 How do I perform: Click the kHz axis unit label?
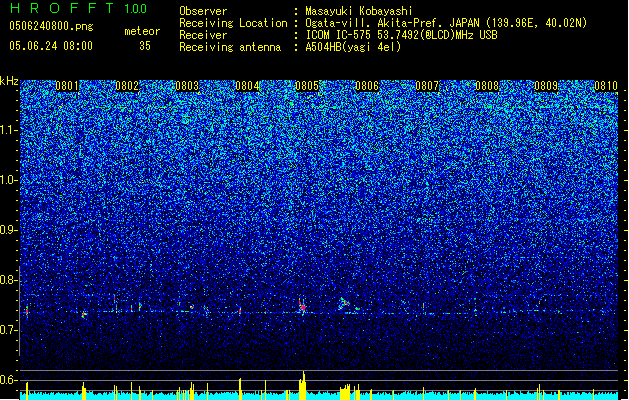point(9,81)
